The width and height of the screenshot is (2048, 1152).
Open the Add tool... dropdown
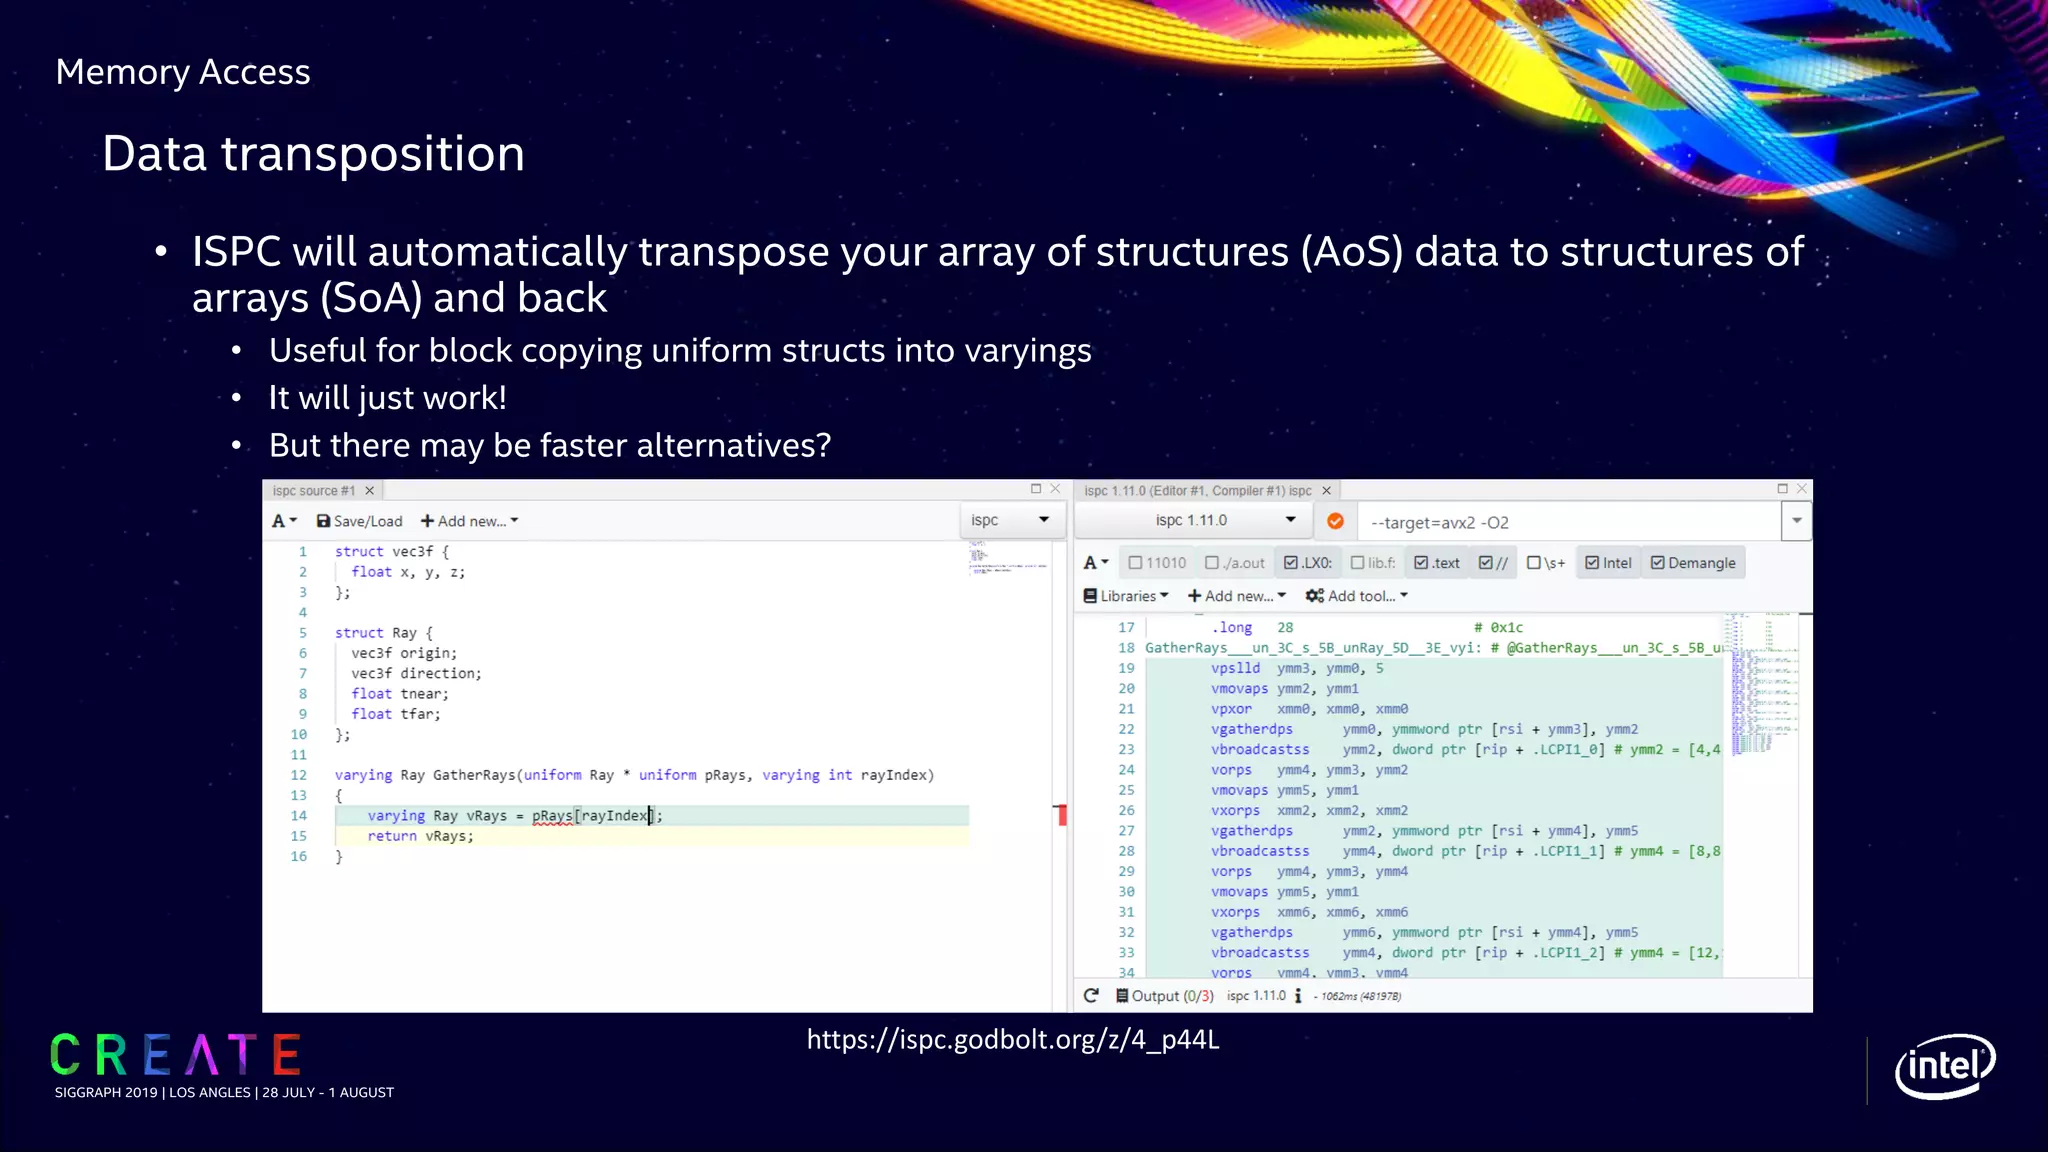click(1356, 596)
